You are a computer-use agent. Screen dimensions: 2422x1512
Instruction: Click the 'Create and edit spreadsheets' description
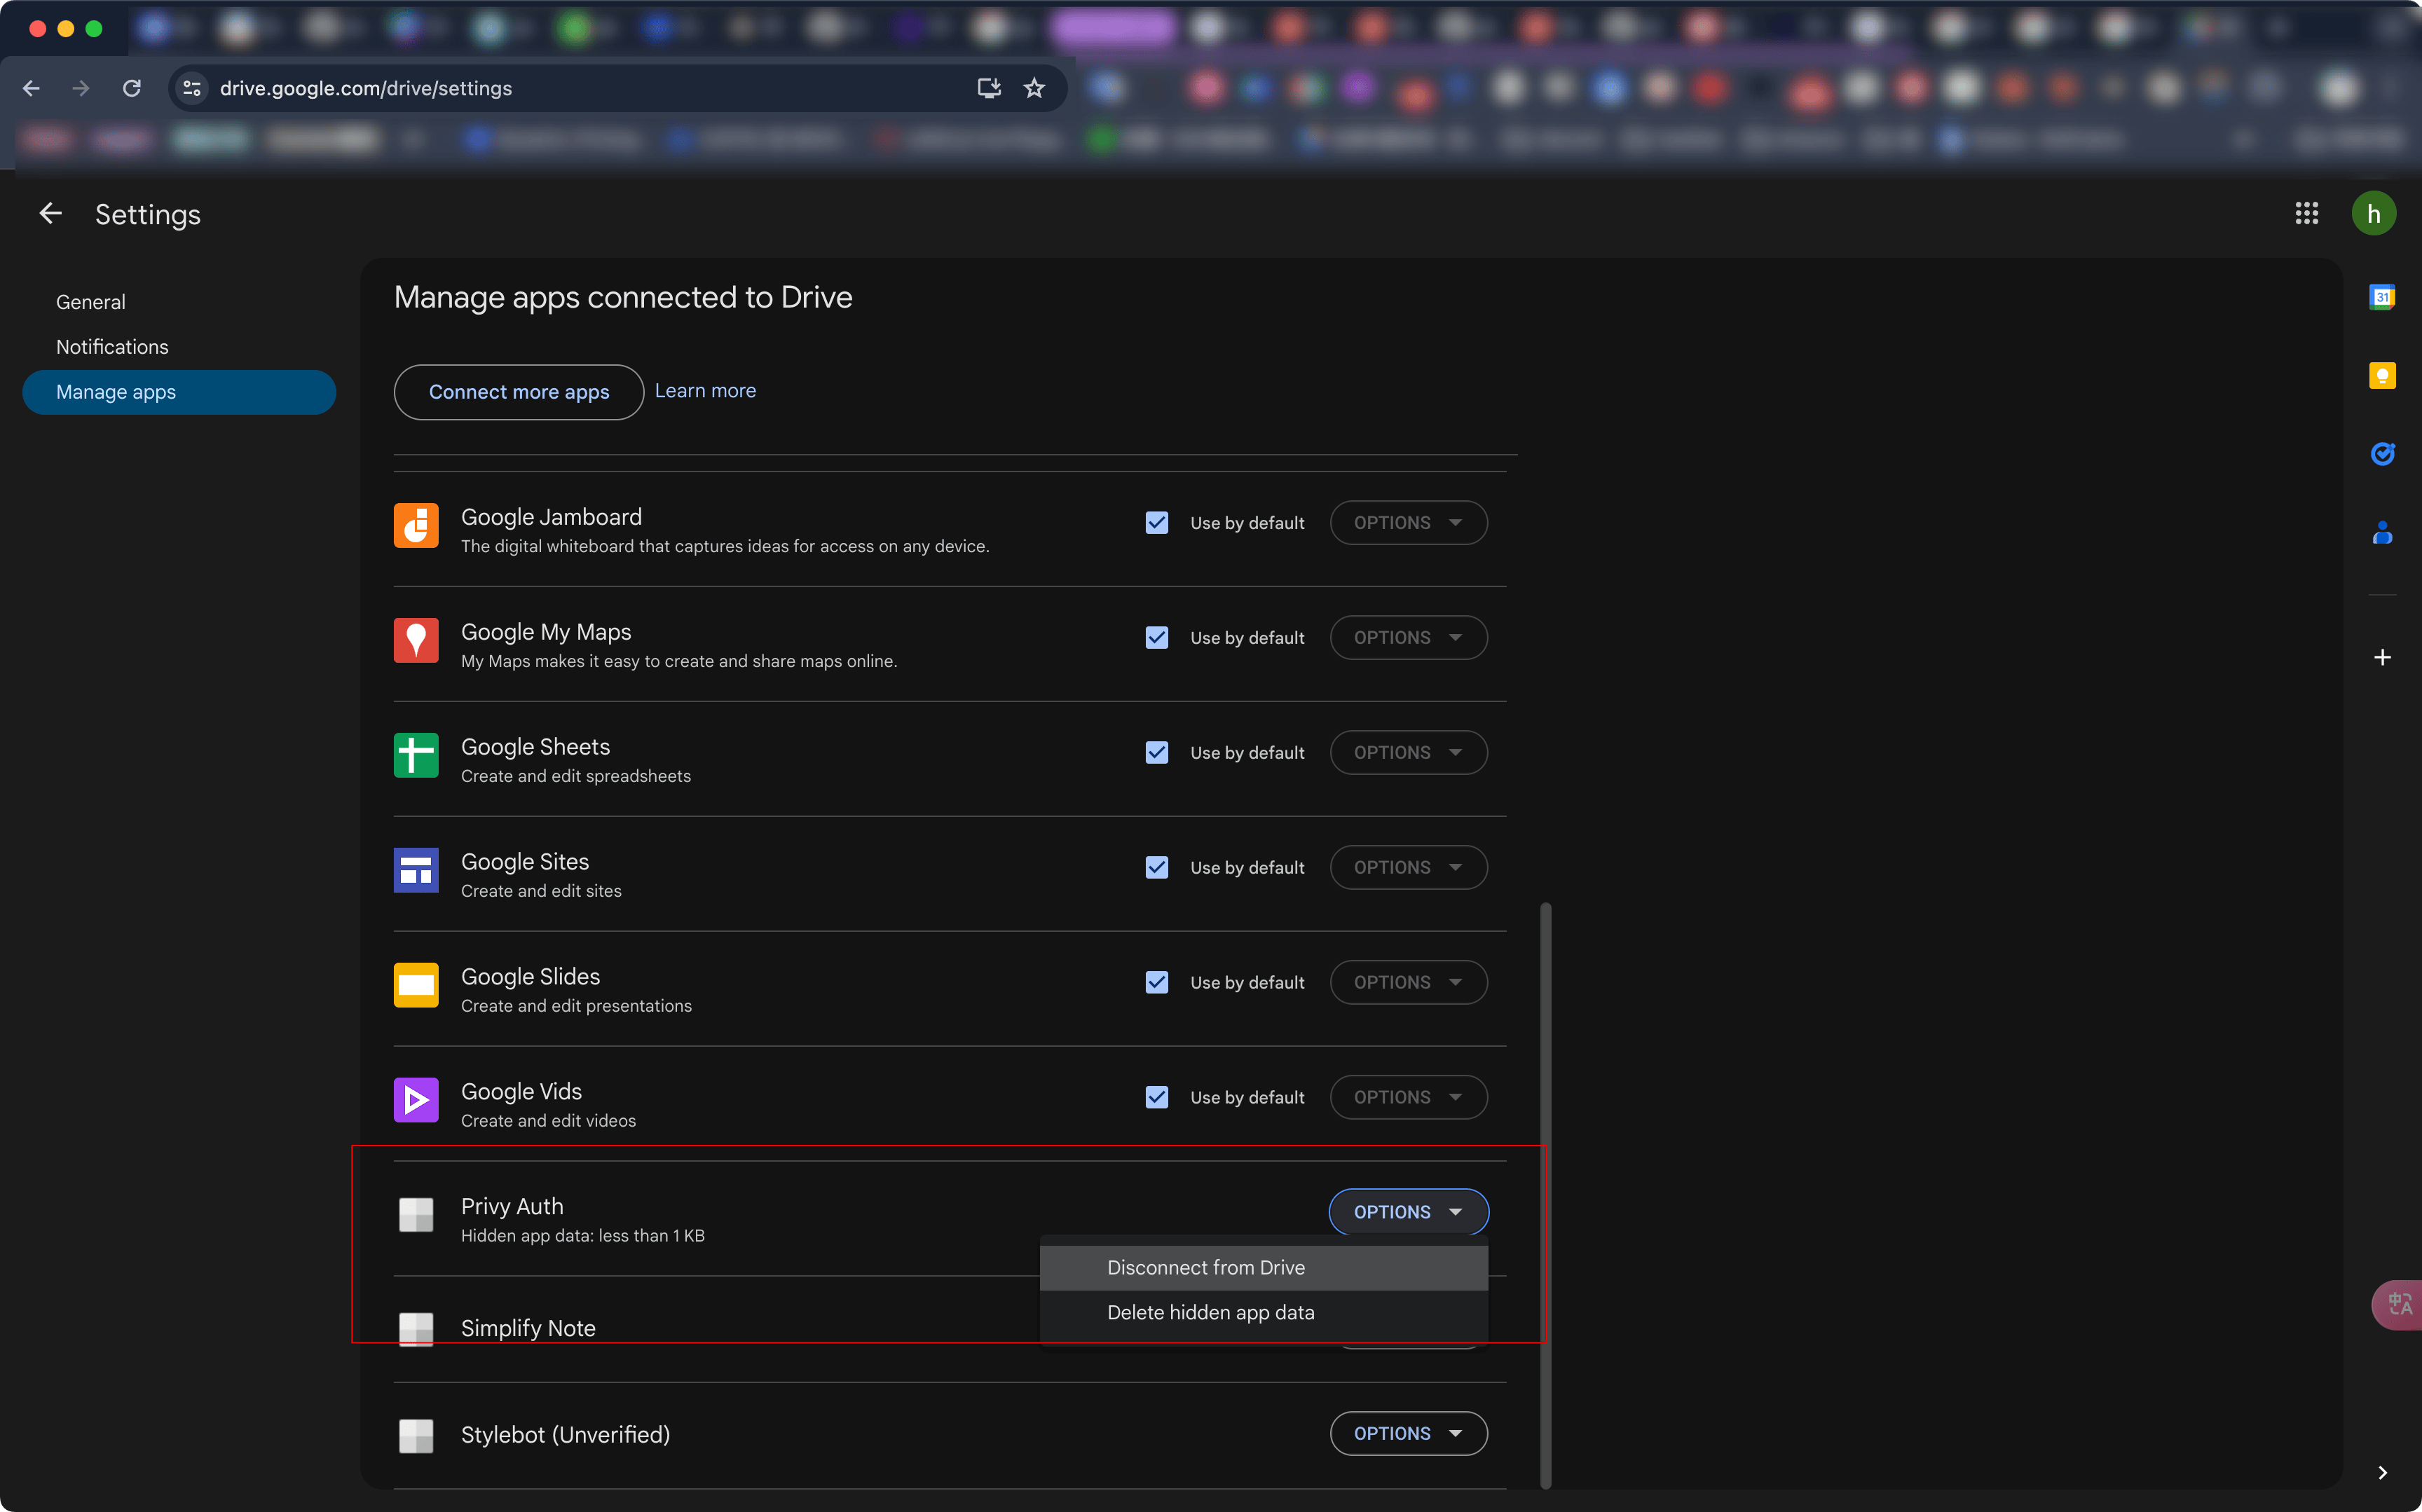pyautogui.click(x=576, y=776)
